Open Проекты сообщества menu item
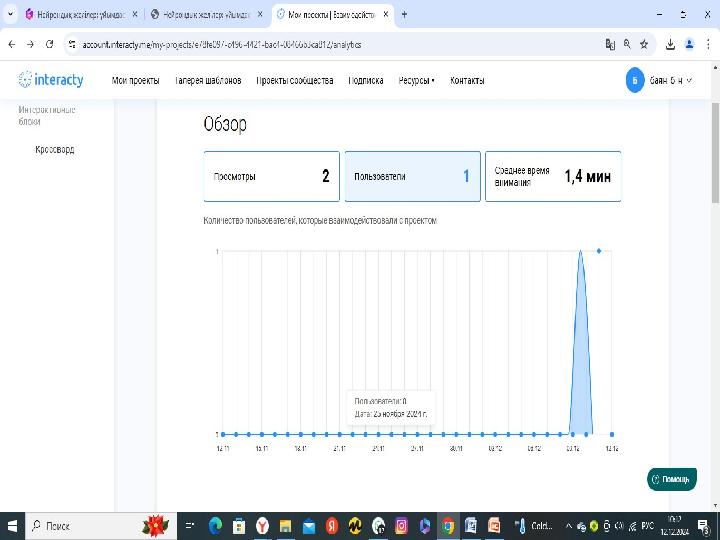This screenshot has height=540, width=720. pos(295,80)
